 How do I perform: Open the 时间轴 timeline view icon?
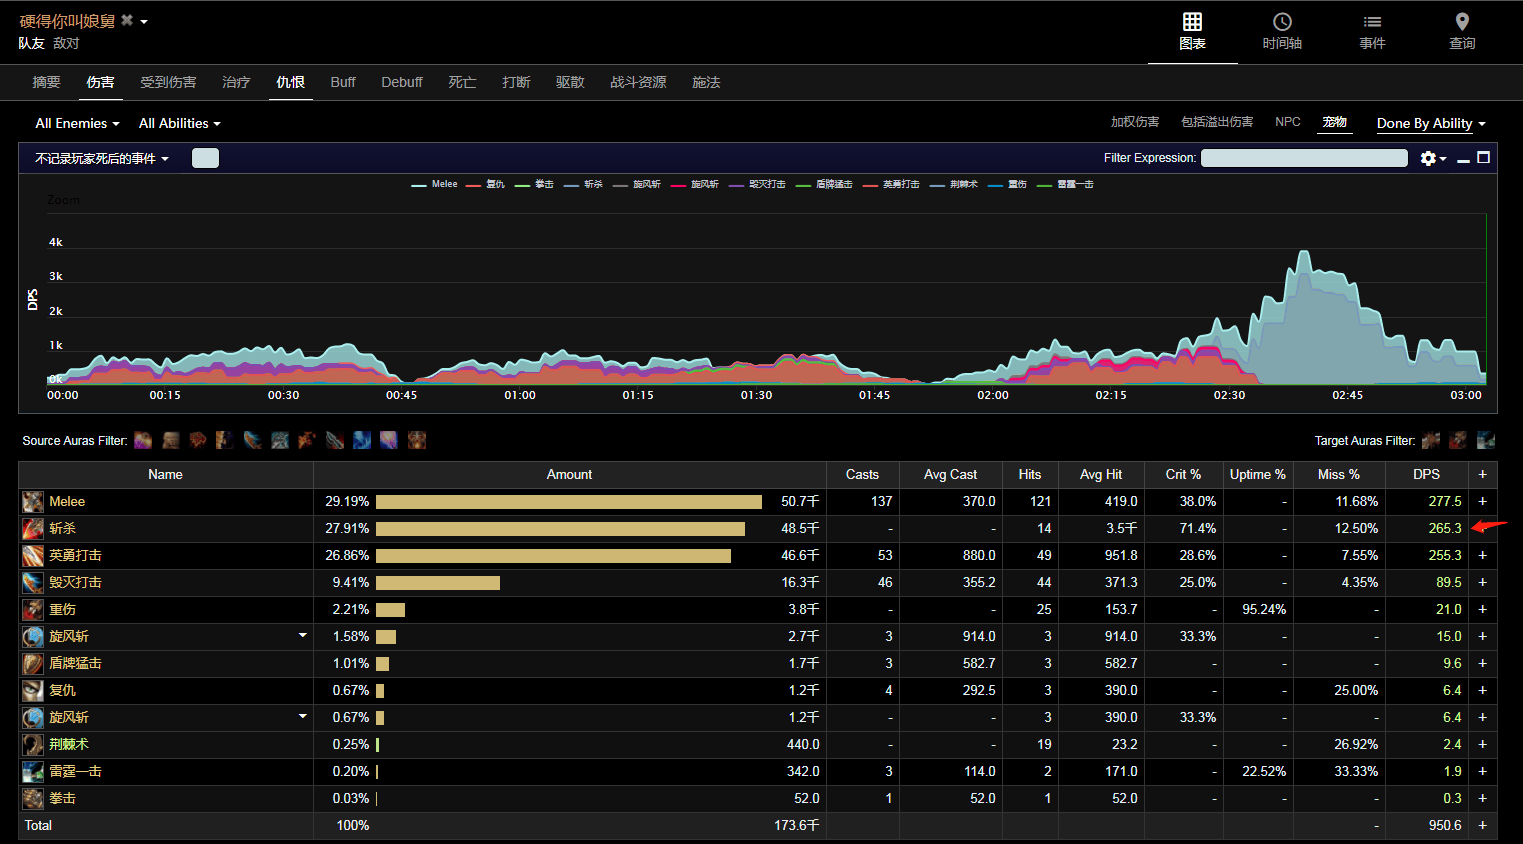1282,22
